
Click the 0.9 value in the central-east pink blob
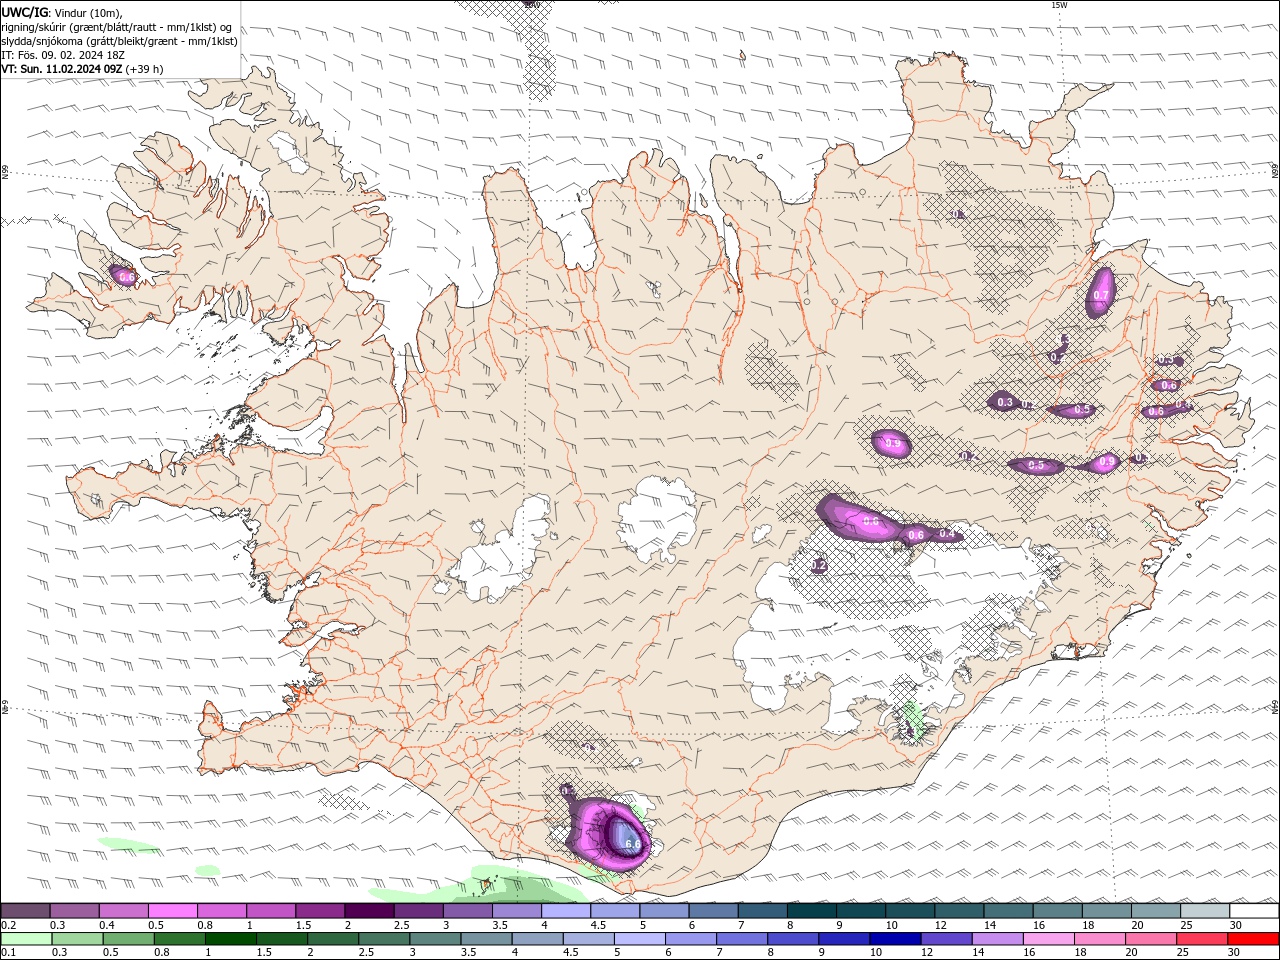pos(893,443)
